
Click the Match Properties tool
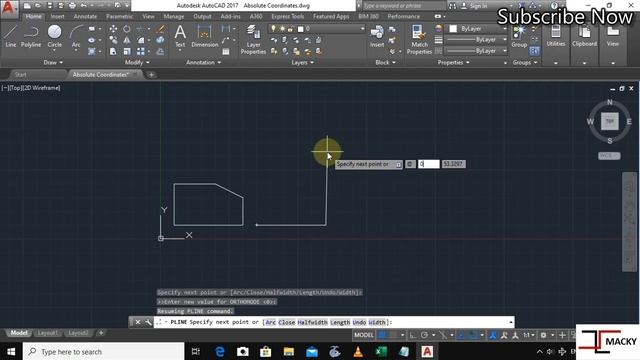tap(419, 39)
